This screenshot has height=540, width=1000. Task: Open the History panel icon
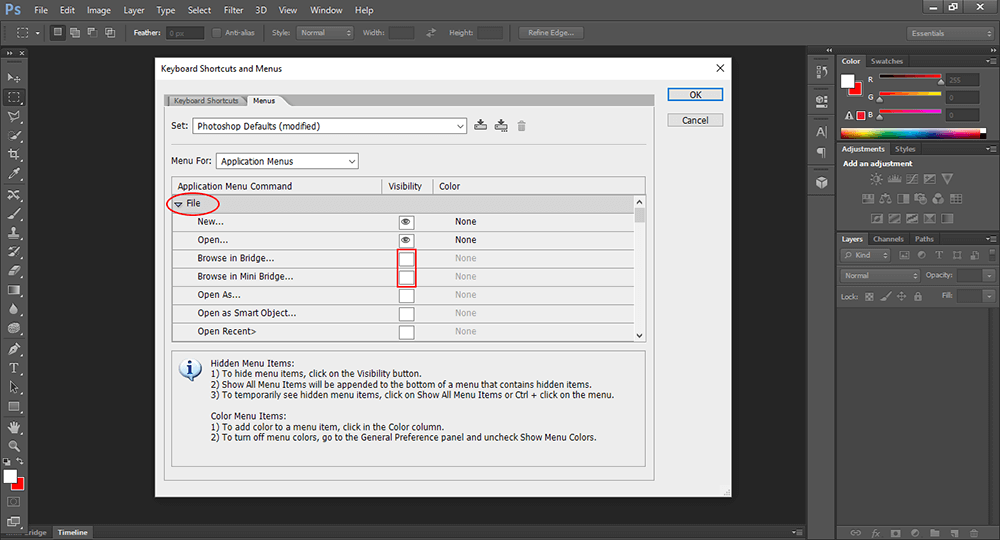tap(821, 72)
